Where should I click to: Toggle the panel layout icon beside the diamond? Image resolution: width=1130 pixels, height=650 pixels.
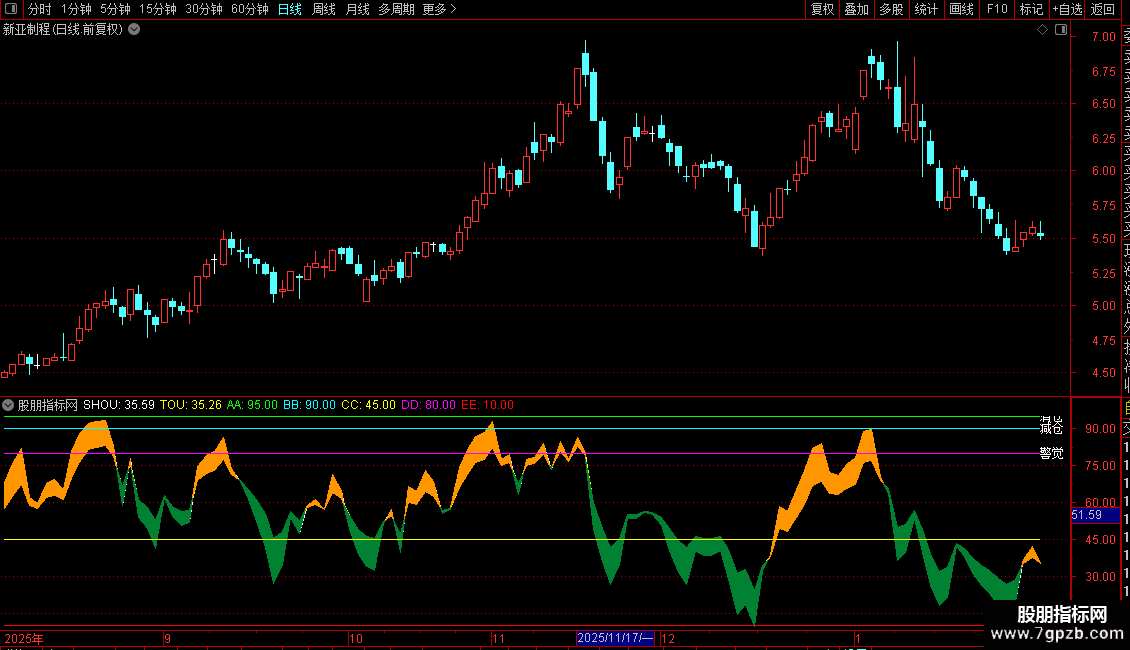1061,30
